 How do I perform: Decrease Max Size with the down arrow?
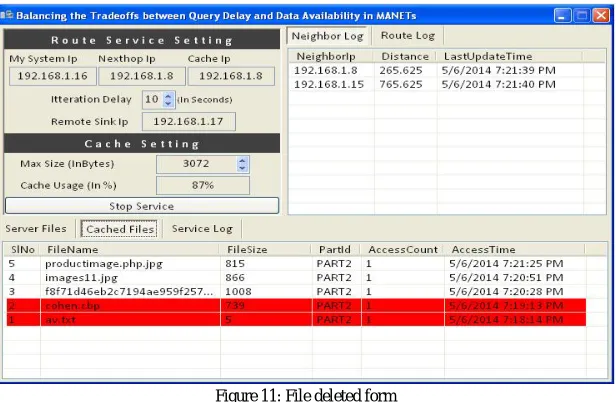(x=242, y=168)
